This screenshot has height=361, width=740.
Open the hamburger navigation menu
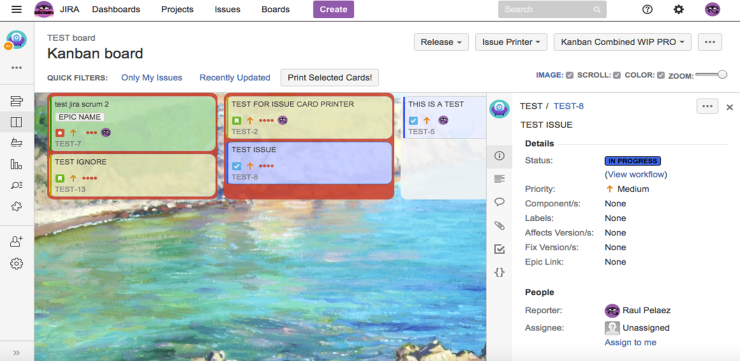click(17, 9)
